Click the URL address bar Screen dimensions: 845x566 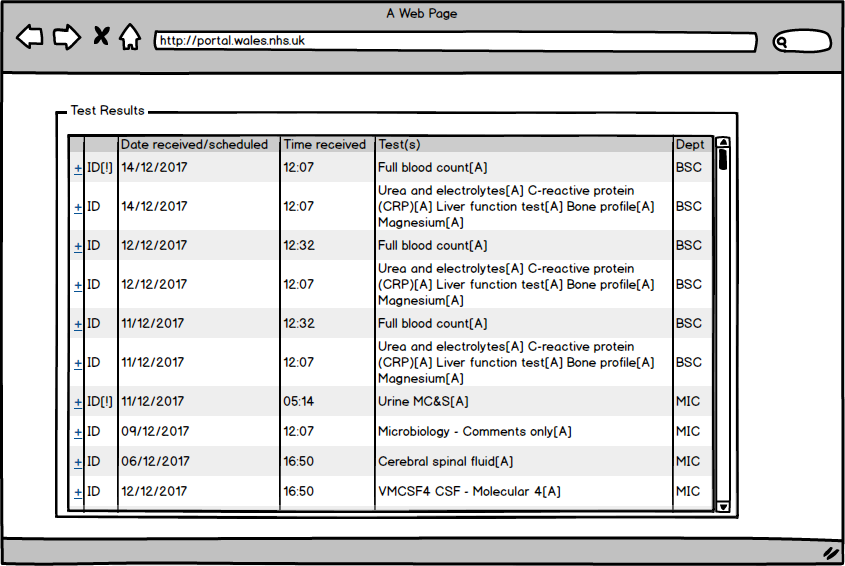pos(455,42)
